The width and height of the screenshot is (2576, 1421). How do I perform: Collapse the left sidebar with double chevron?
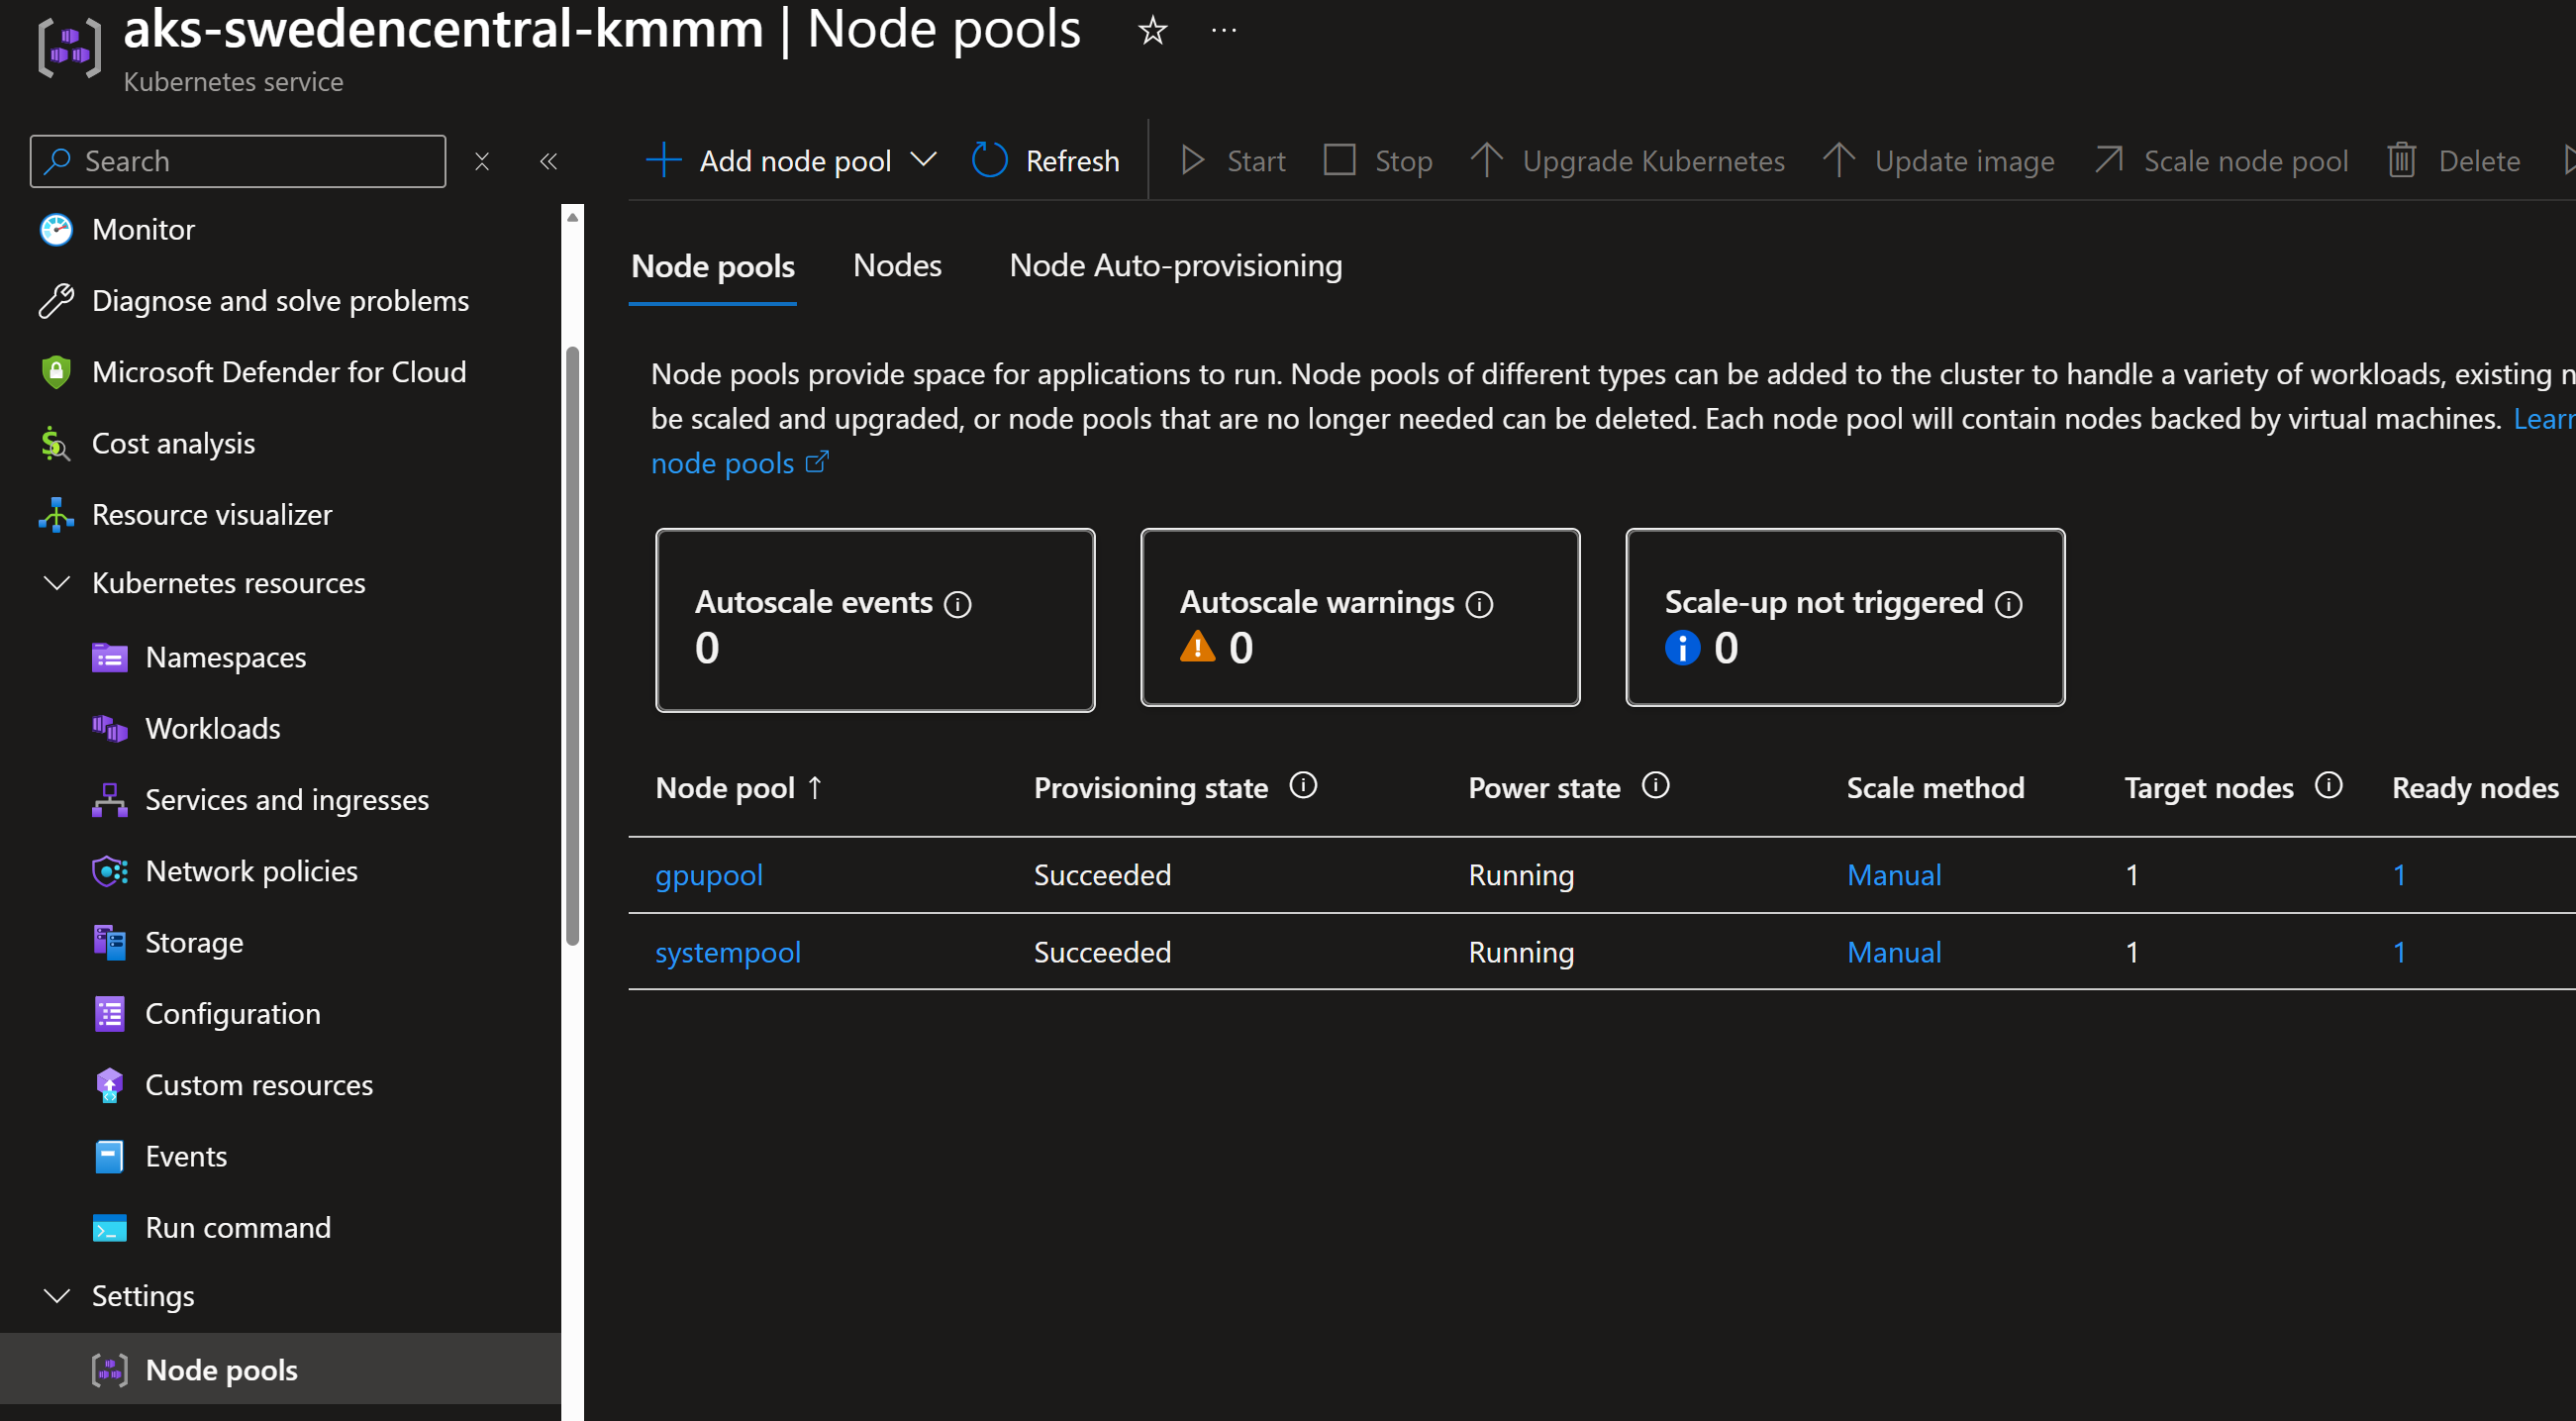(x=548, y=161)
